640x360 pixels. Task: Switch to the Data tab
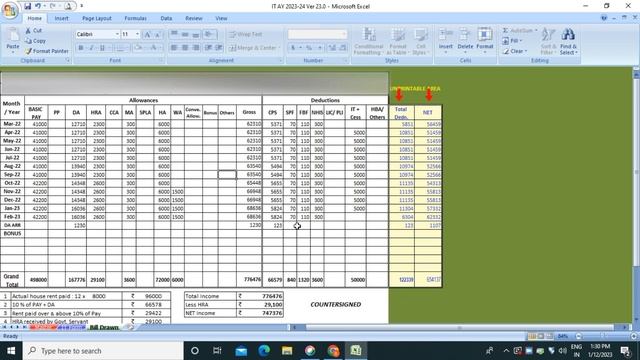[x=166, y=18]
